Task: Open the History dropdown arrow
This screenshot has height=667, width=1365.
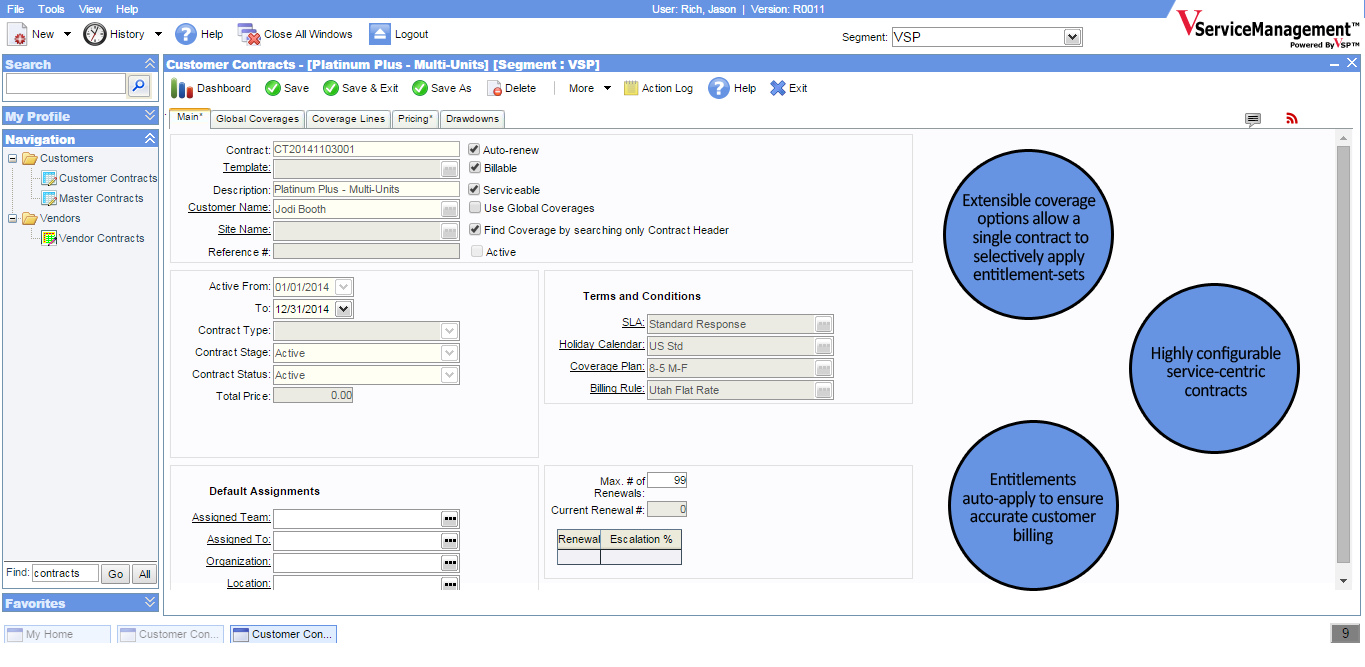Action: click(x=158, y=34)
